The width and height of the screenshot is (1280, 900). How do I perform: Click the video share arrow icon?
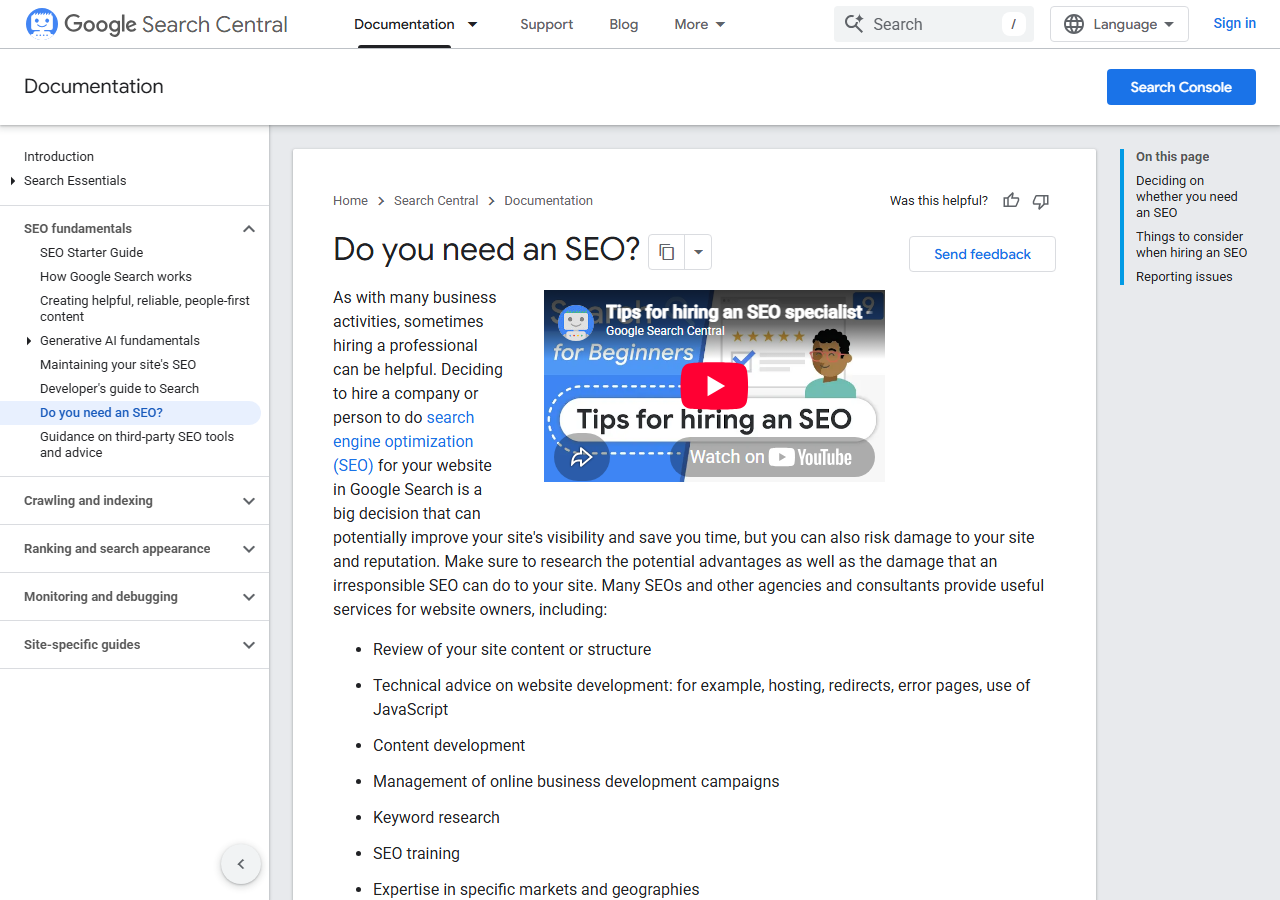[x=581, y=458]
